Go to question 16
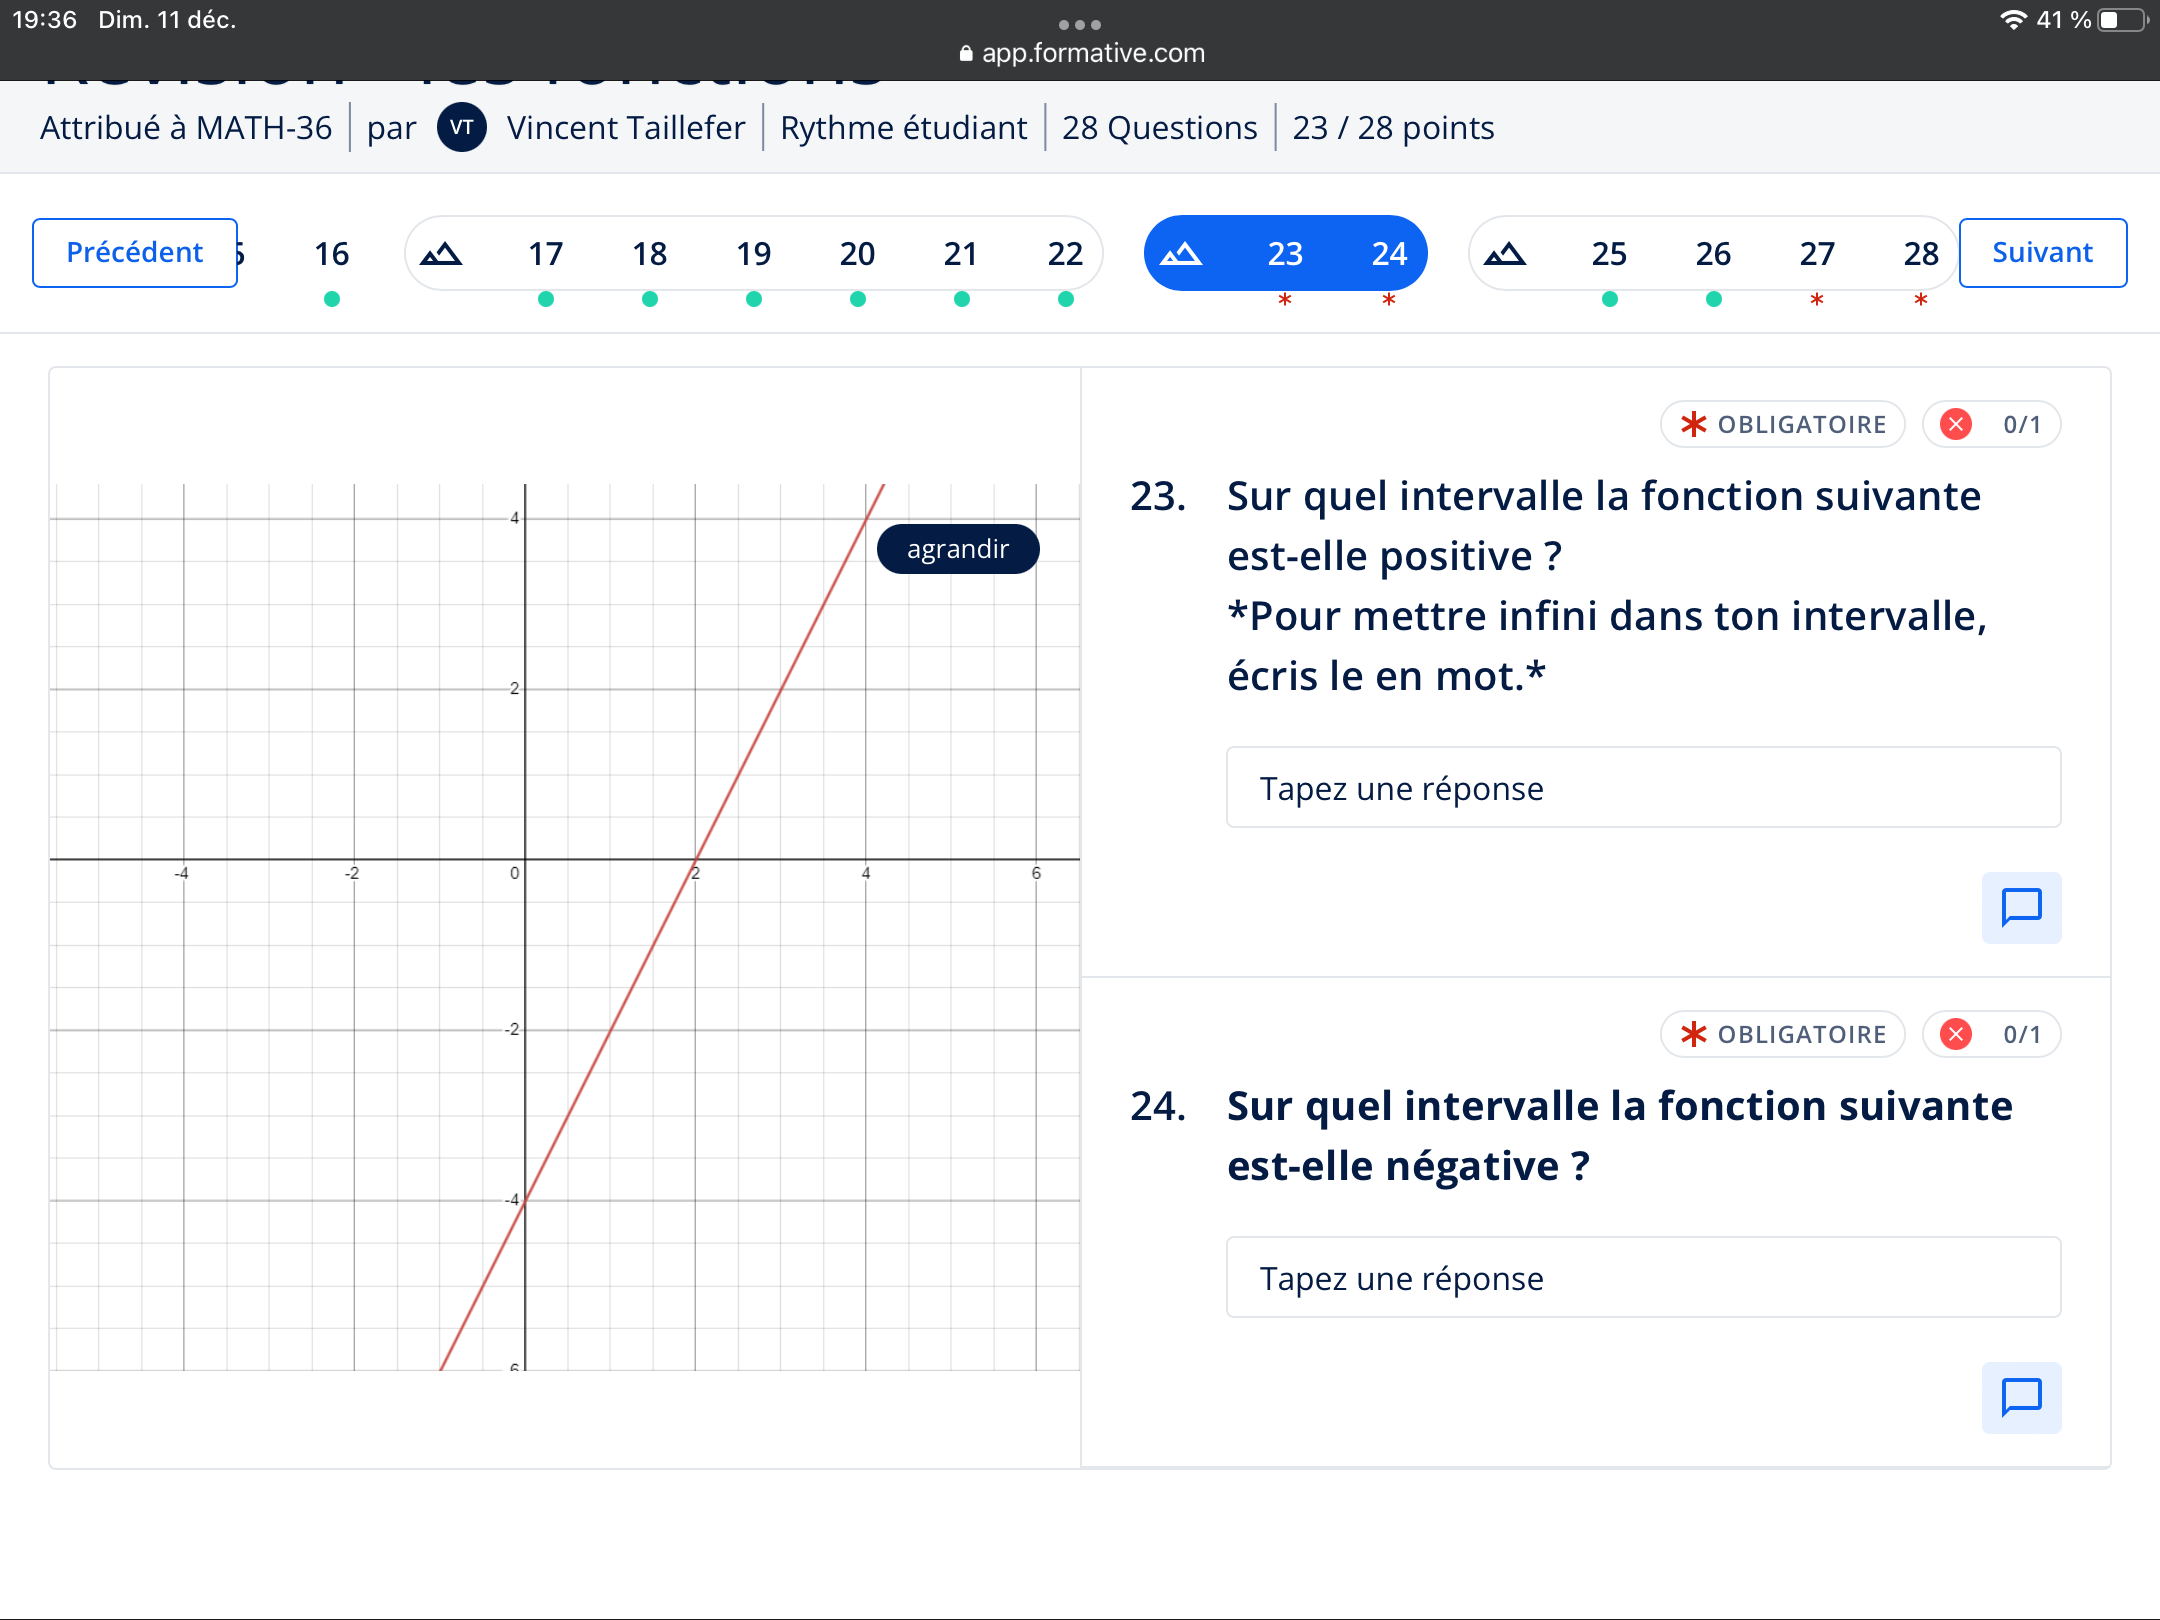The image size is (2160, 1620). point(332,254)
